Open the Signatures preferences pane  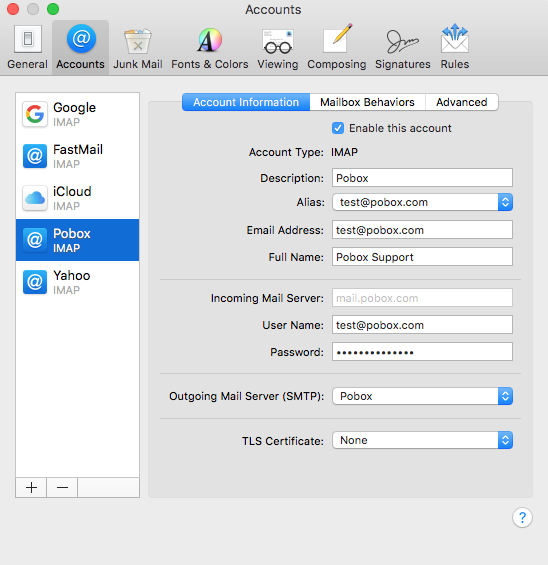tap(402, 47)
